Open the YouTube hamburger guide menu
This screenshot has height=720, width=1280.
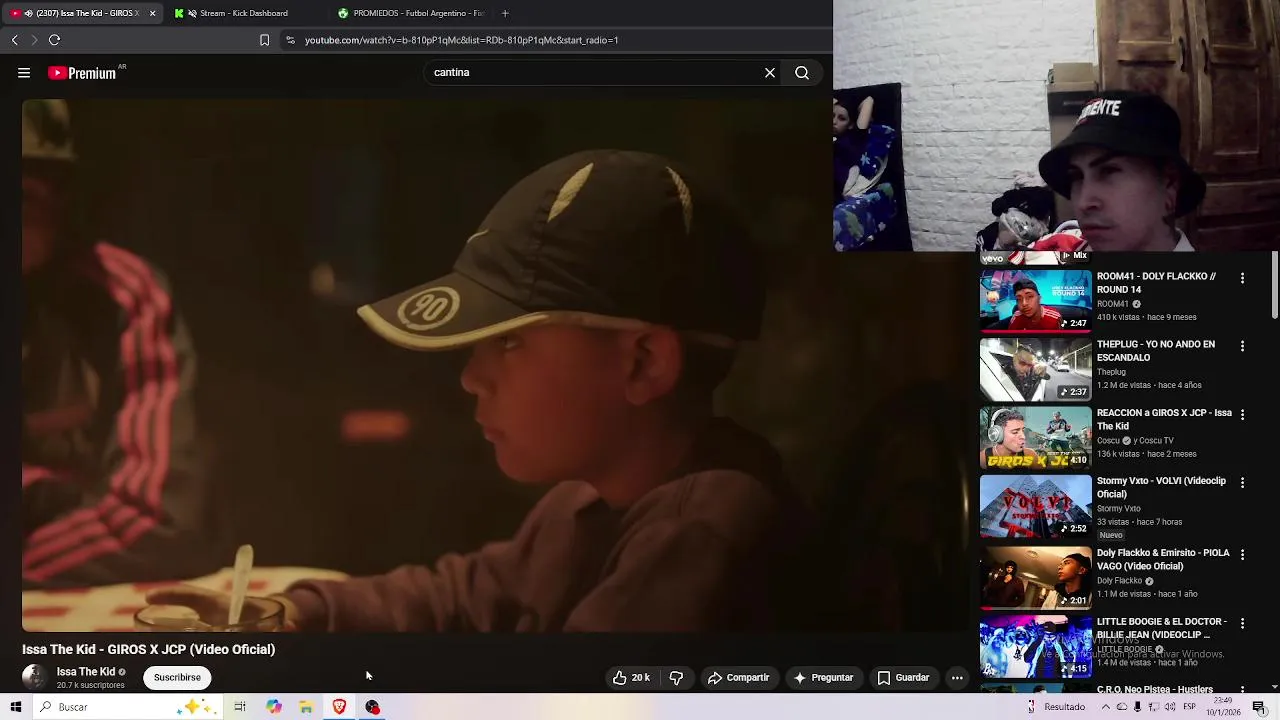[x=24, y=73]
